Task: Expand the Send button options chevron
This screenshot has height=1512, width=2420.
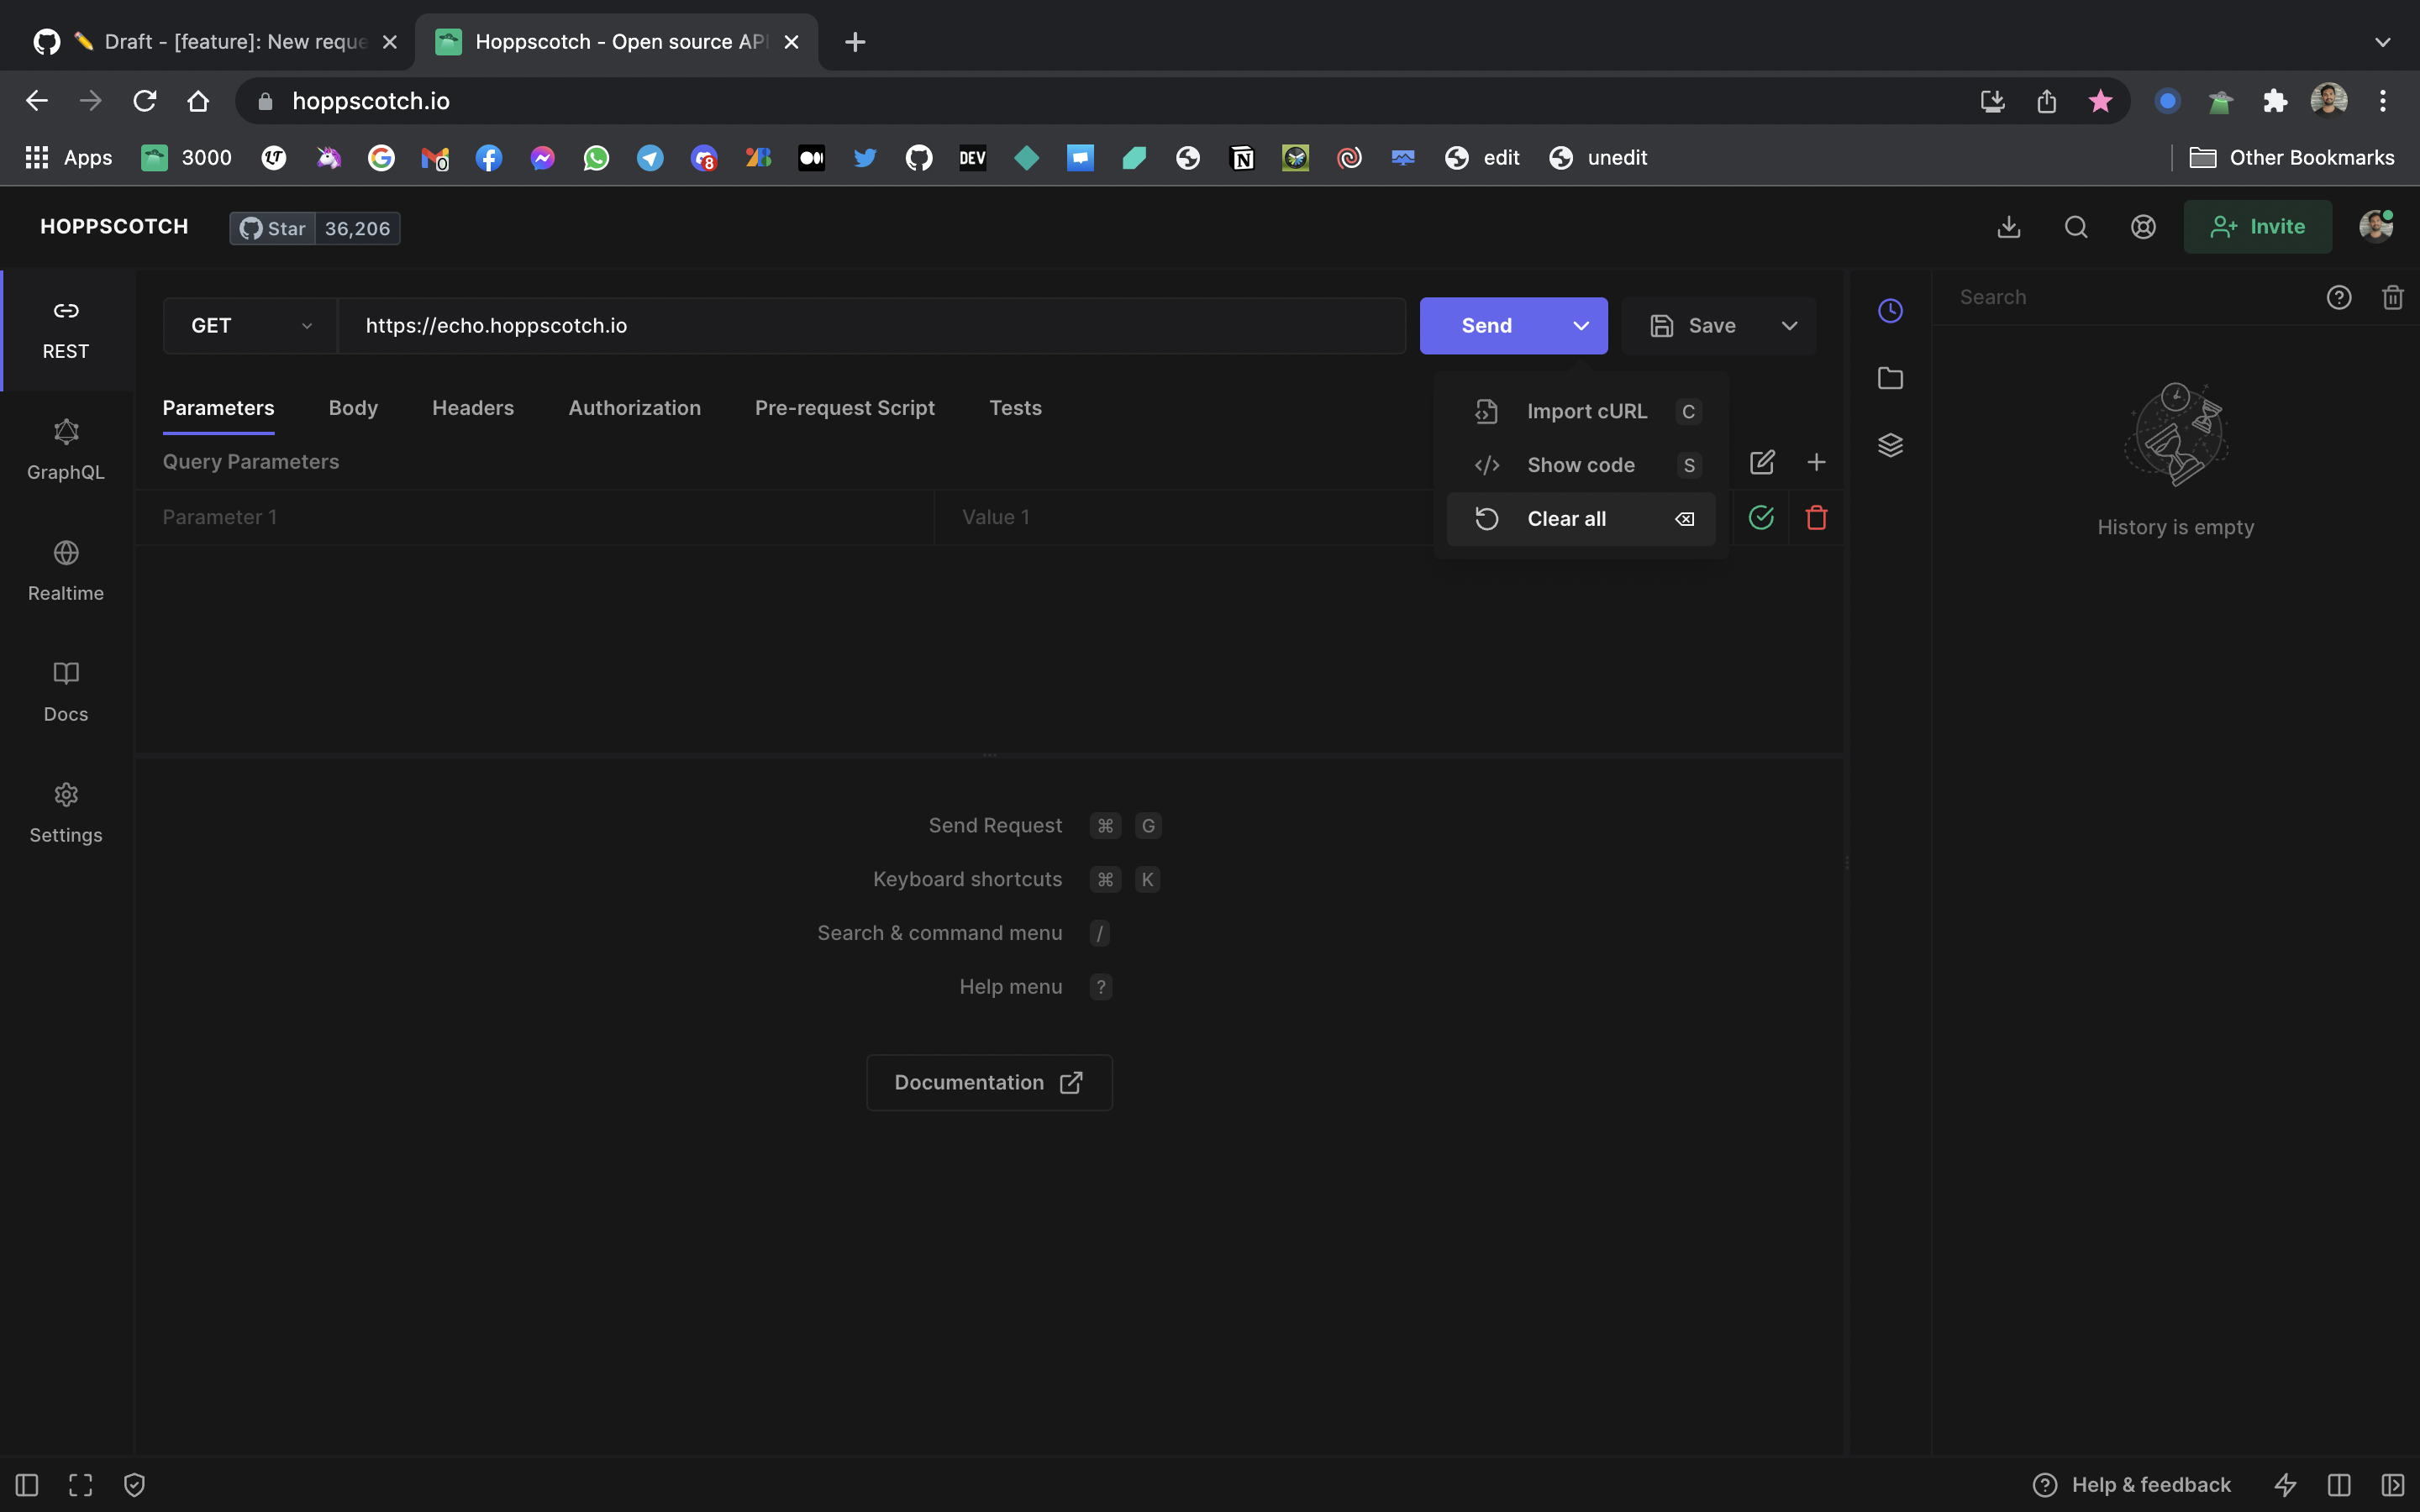Action: click(1581, 326)
